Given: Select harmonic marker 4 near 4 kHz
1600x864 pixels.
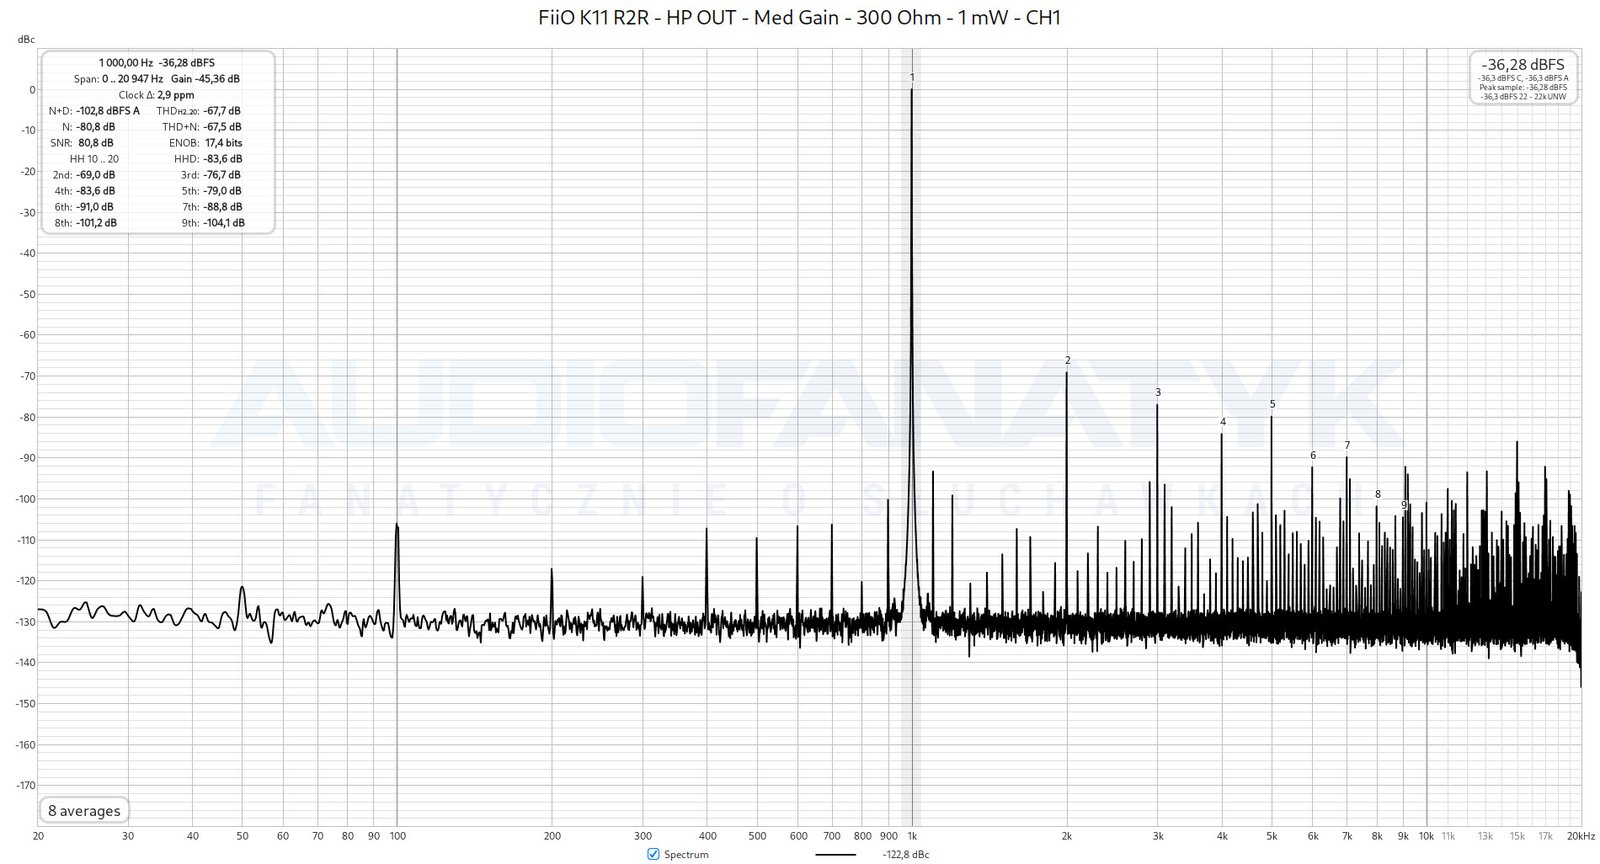Looking at the screenshot, I should [x=1222, y=423].
